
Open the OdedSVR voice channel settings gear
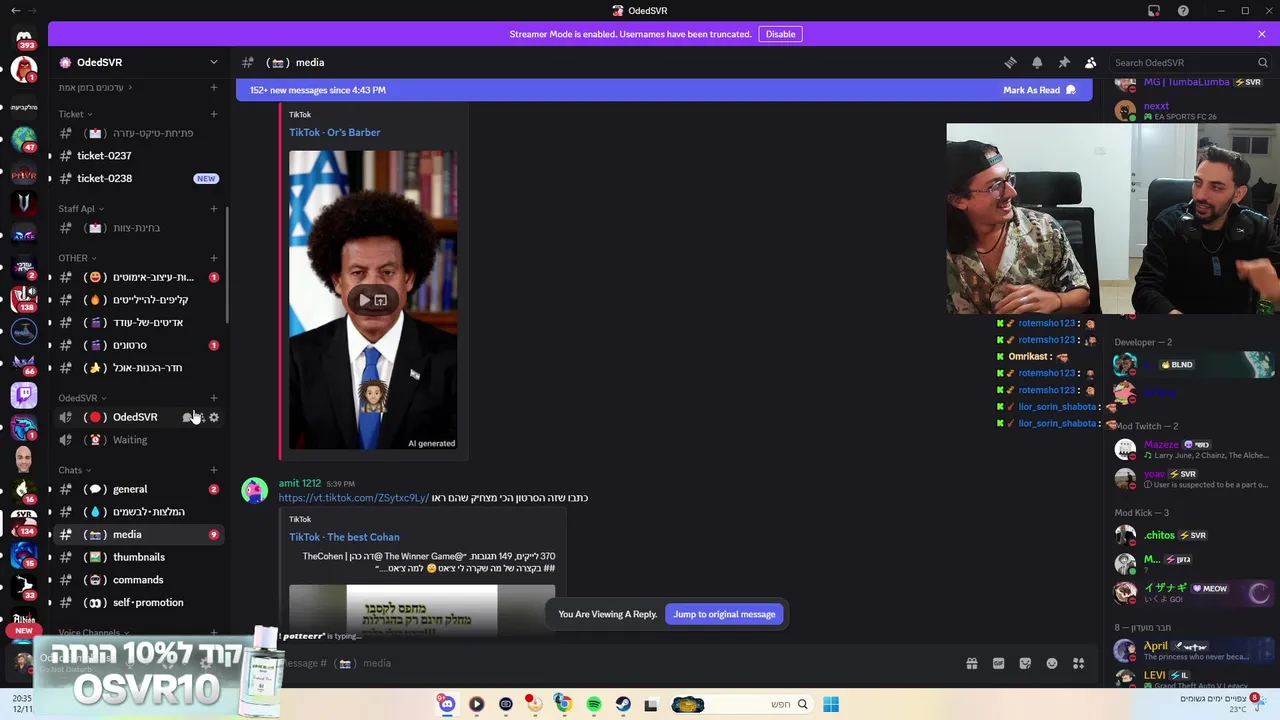coord(214,417)
